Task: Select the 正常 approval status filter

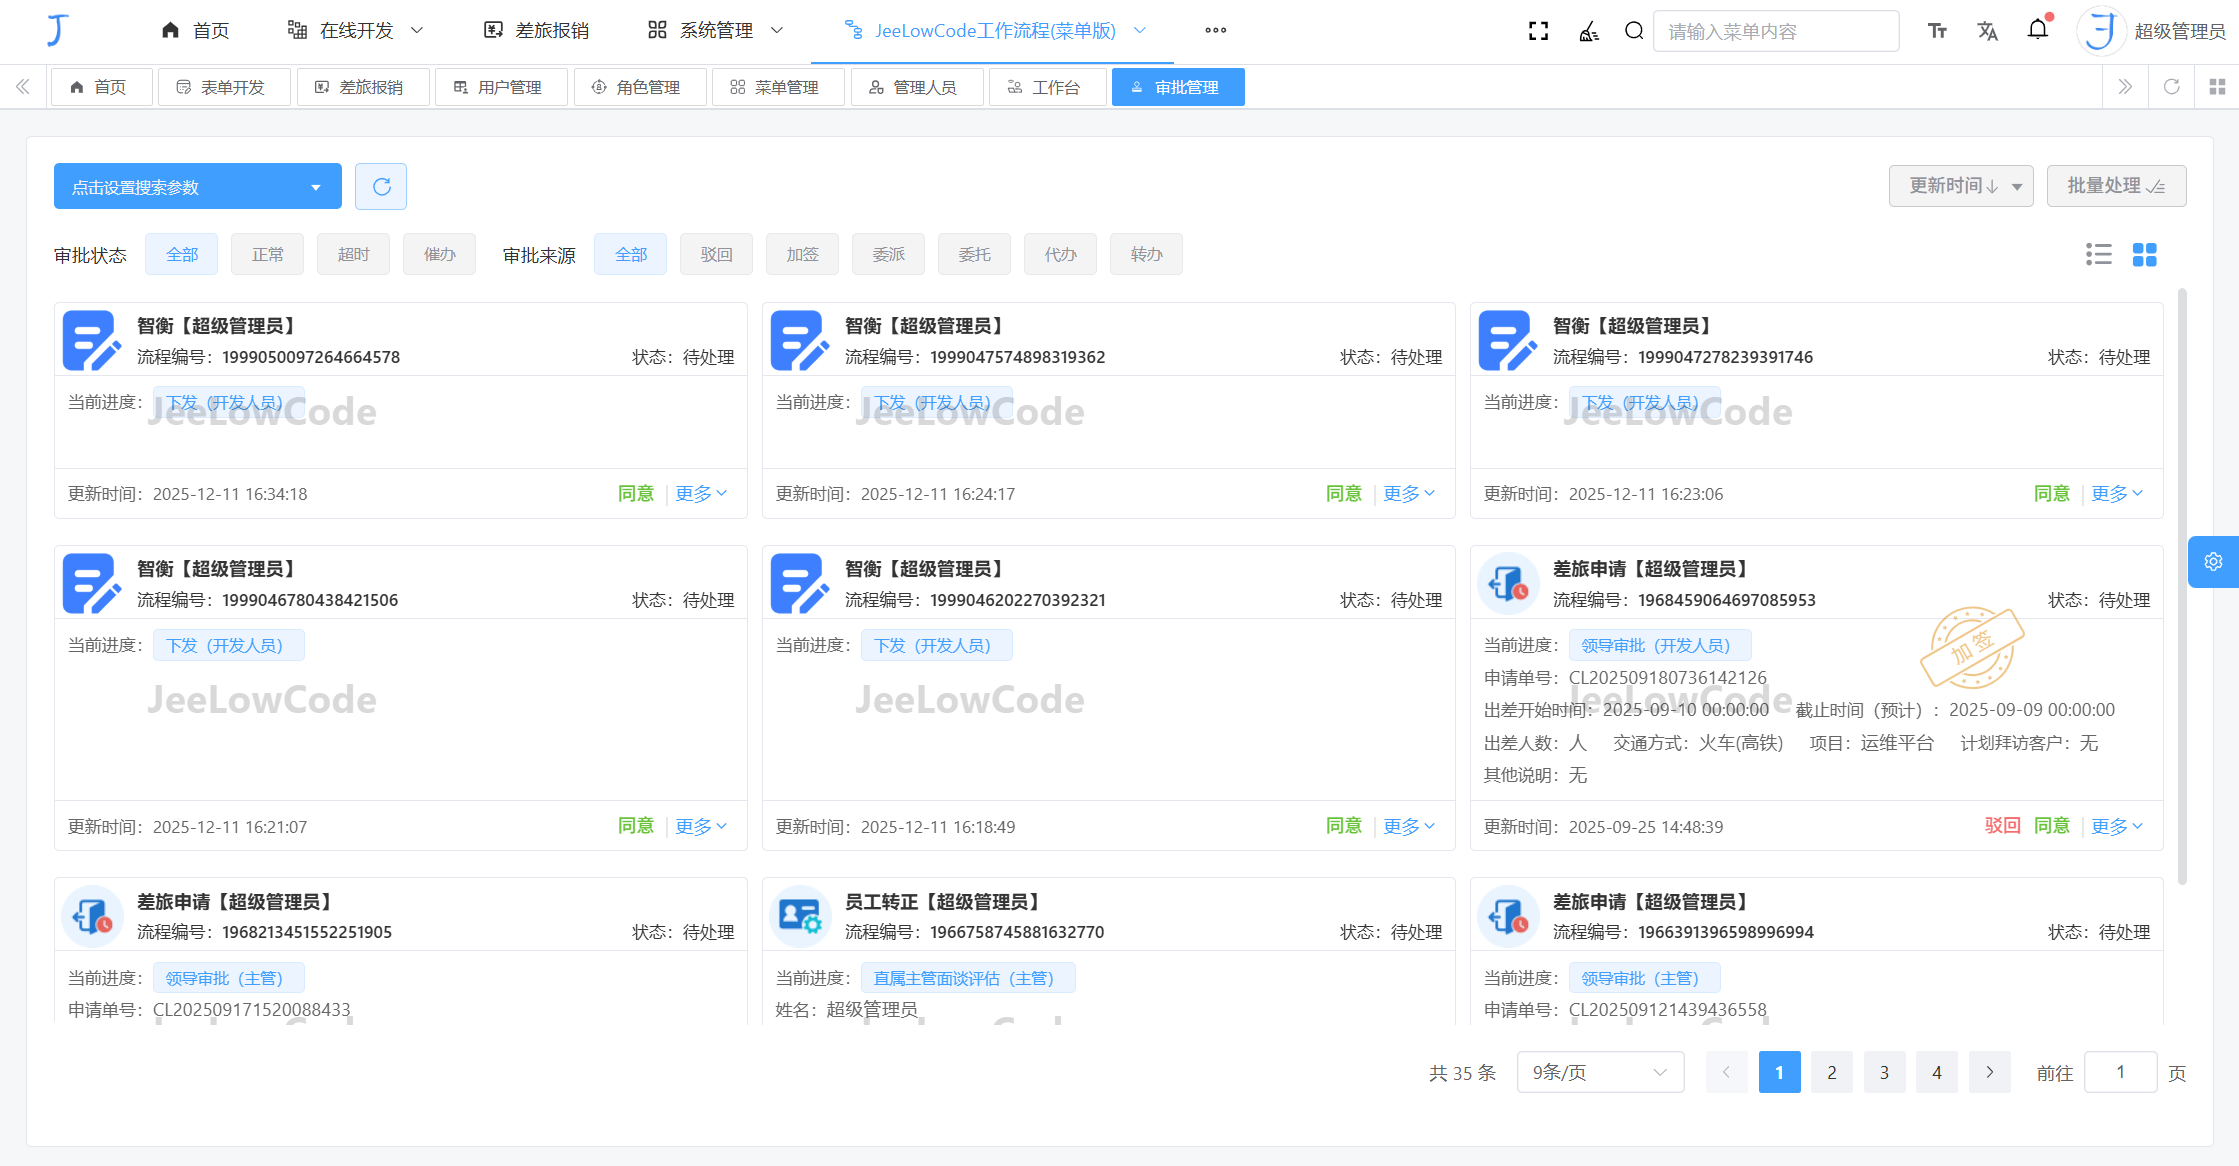Action: point(267,254)
